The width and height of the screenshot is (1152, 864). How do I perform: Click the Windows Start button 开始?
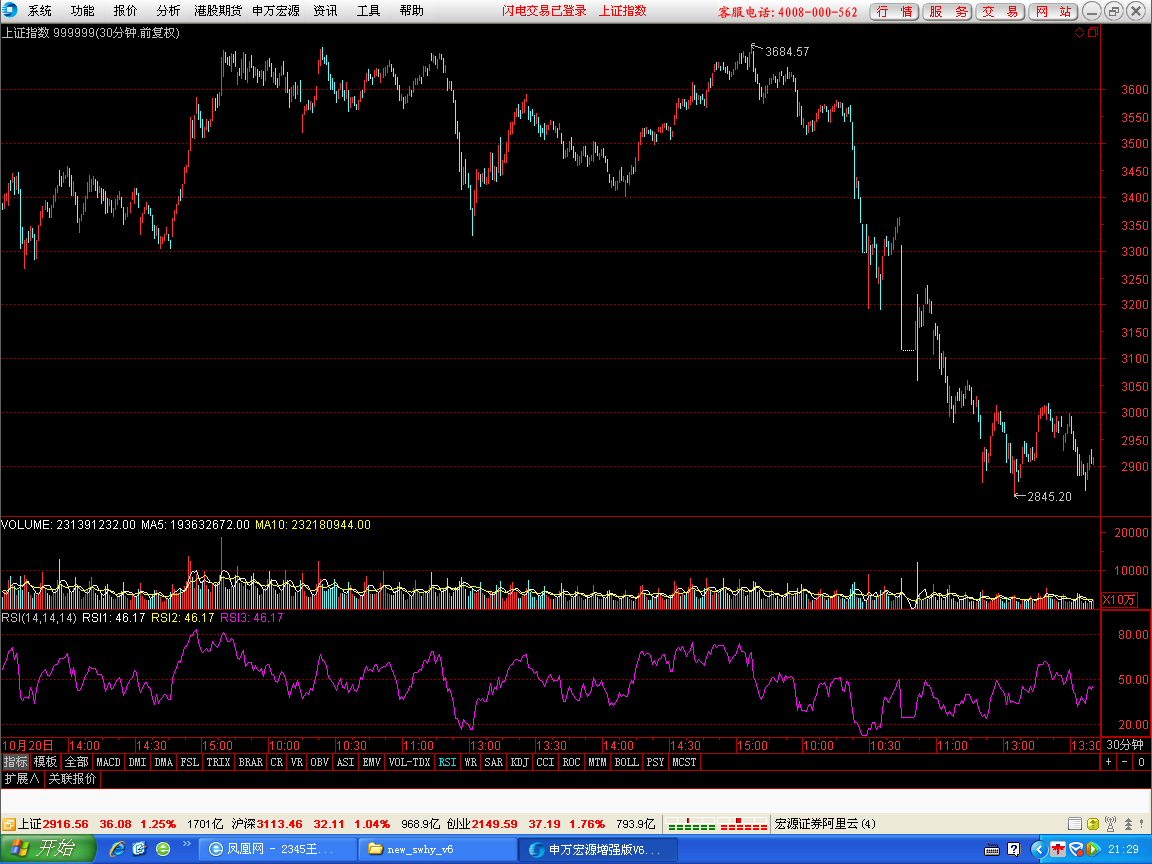pyautogui.click(x=48, y=849)
